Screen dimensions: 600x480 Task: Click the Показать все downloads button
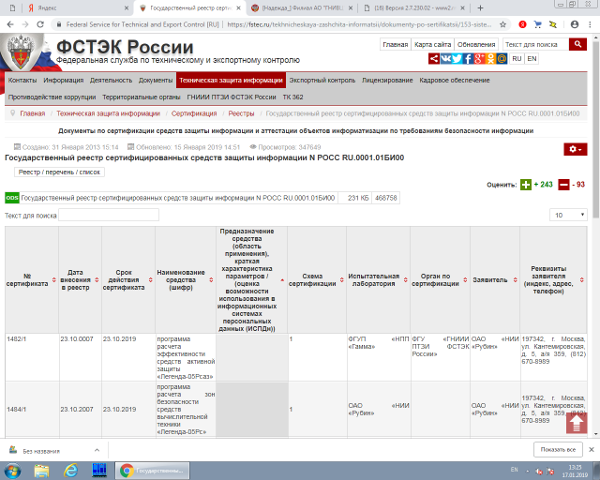click(x=558, y=450)
